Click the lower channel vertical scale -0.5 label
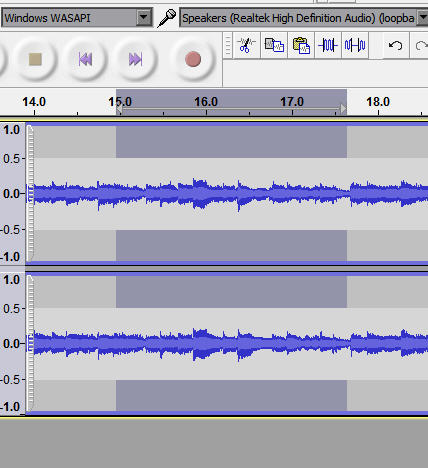 click(11, 379)
